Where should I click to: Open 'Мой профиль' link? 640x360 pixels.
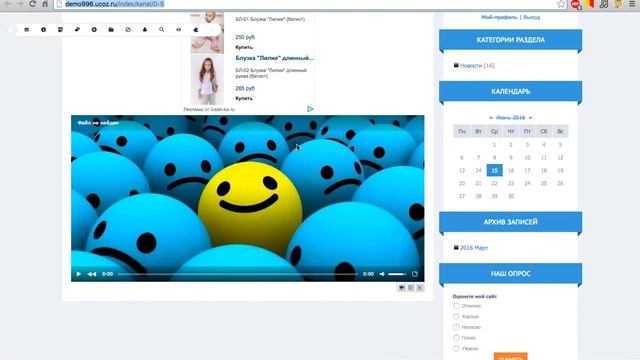pyautogui.click(x=499, y=17)
